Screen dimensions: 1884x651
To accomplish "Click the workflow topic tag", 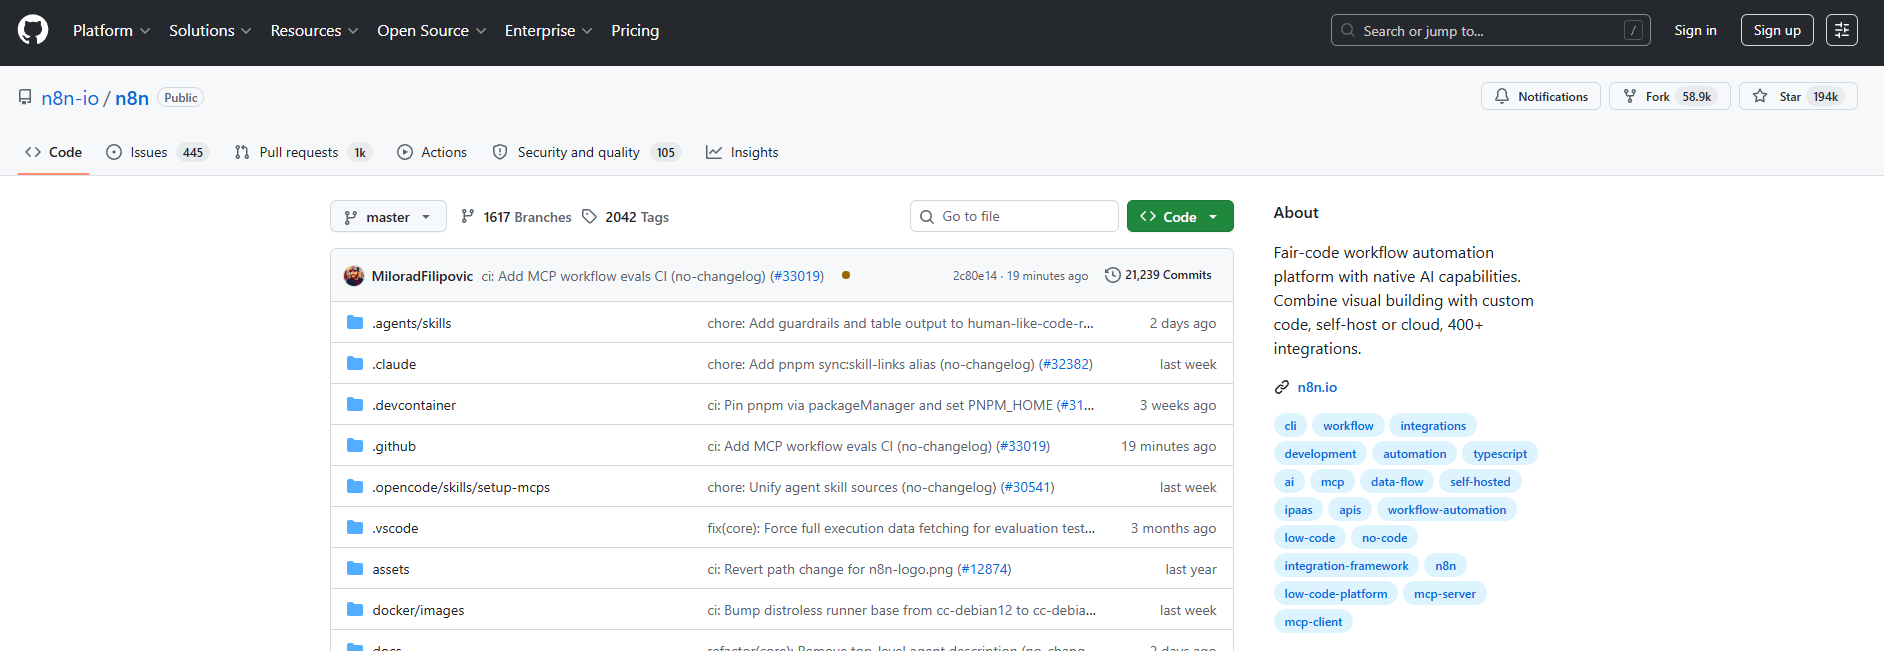I will [1348, 426].
